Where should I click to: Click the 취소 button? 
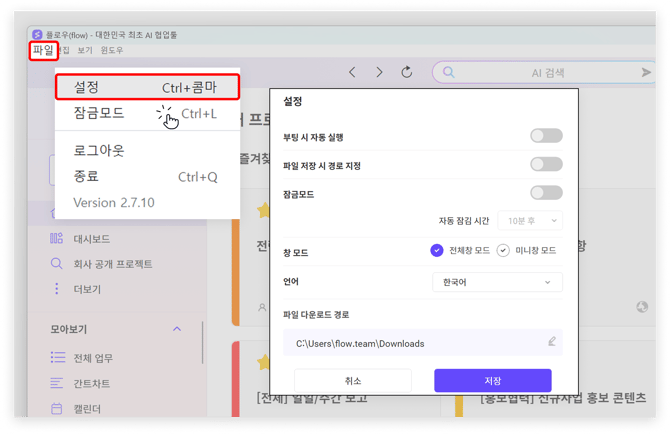[353, 381]
